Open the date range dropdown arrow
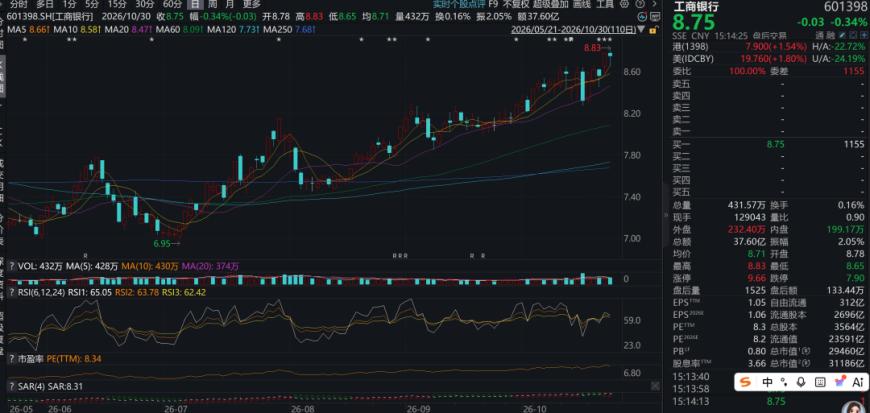Viewport: 870px width, 413px height. [642, 28]
